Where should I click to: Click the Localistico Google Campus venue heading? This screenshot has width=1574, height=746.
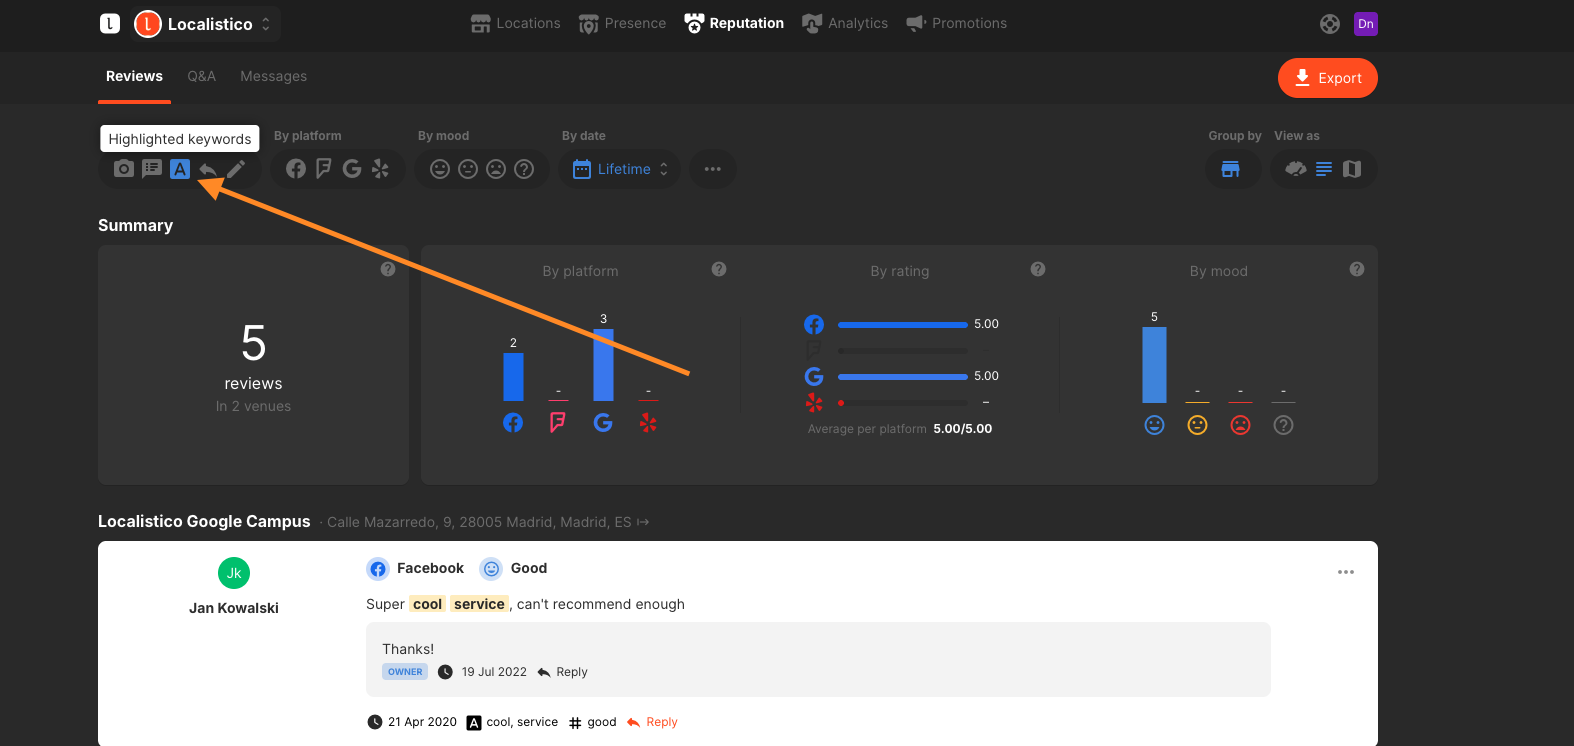[x=204, y=521]
